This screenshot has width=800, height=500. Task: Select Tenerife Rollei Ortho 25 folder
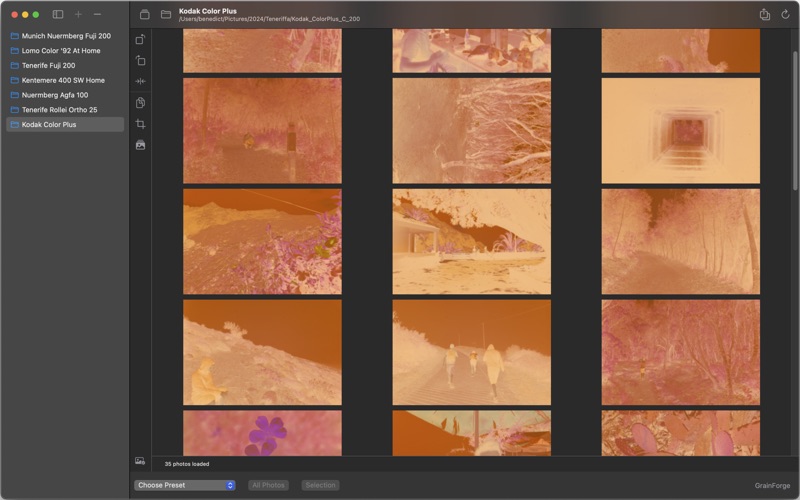[x=65, y=110]
